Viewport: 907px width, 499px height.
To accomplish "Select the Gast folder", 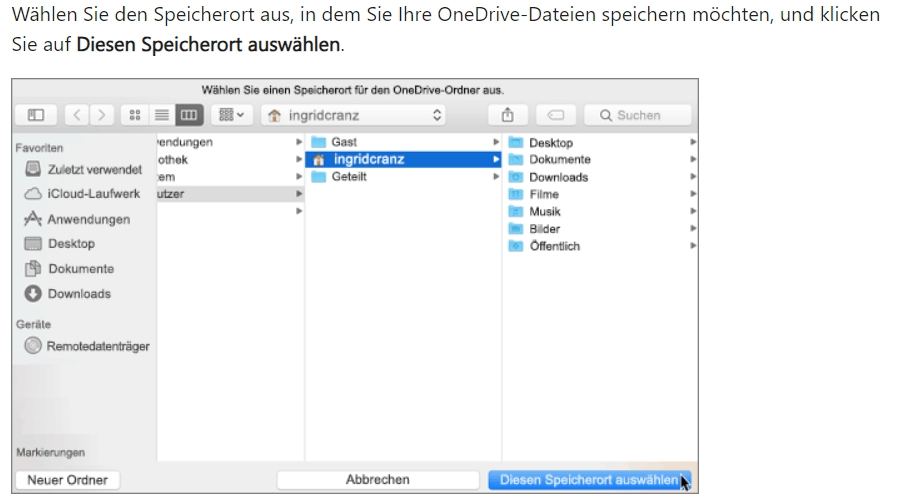I will [403, 142].
